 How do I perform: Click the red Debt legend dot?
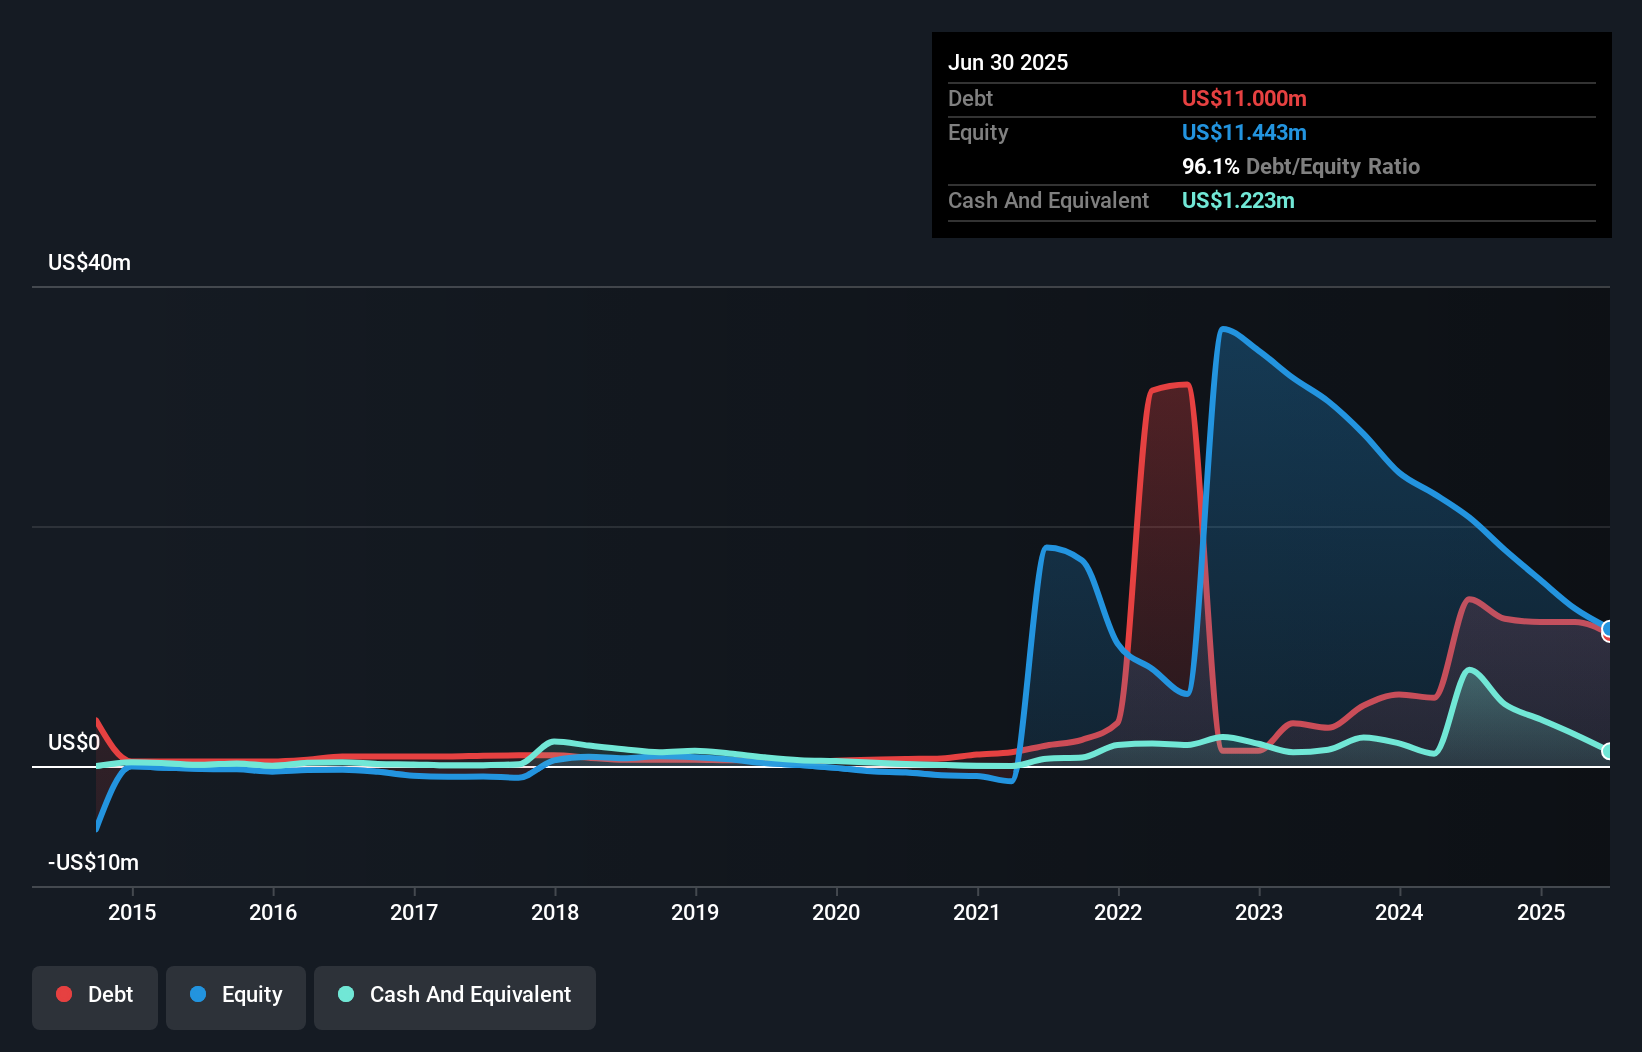pyautogui.click(x=63, y=994)
